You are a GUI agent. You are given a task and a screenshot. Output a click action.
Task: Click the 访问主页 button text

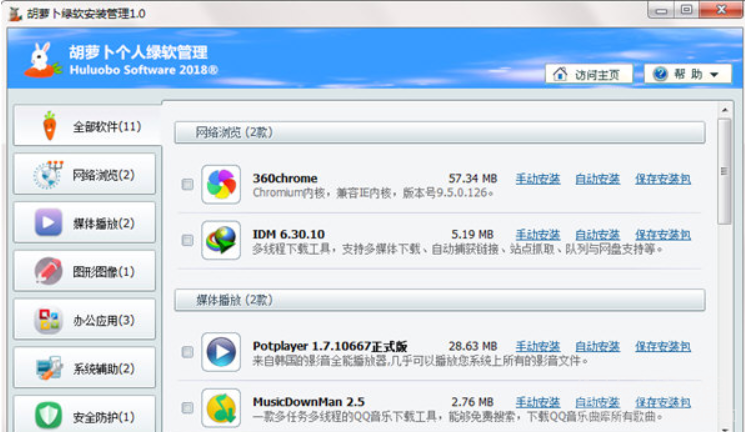point(597,75)
